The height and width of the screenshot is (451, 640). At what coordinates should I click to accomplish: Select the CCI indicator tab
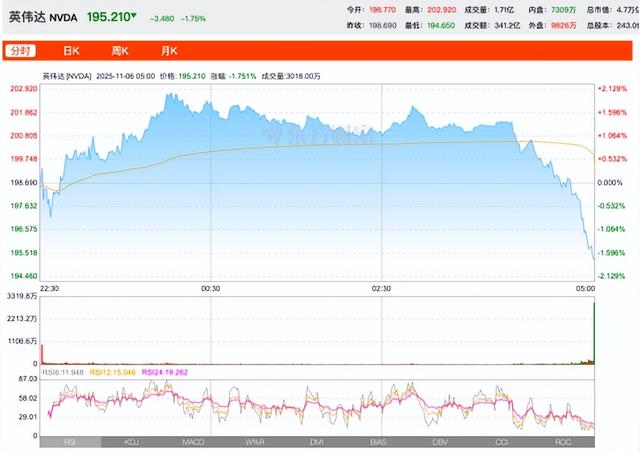[502, 442]
